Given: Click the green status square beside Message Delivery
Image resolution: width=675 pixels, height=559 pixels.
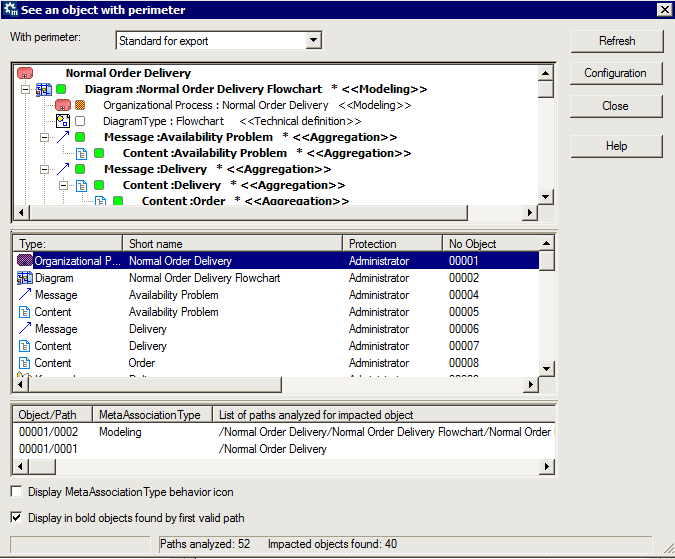Looking at the screenshot, I should pyautogui.click(x=81, y=169).
